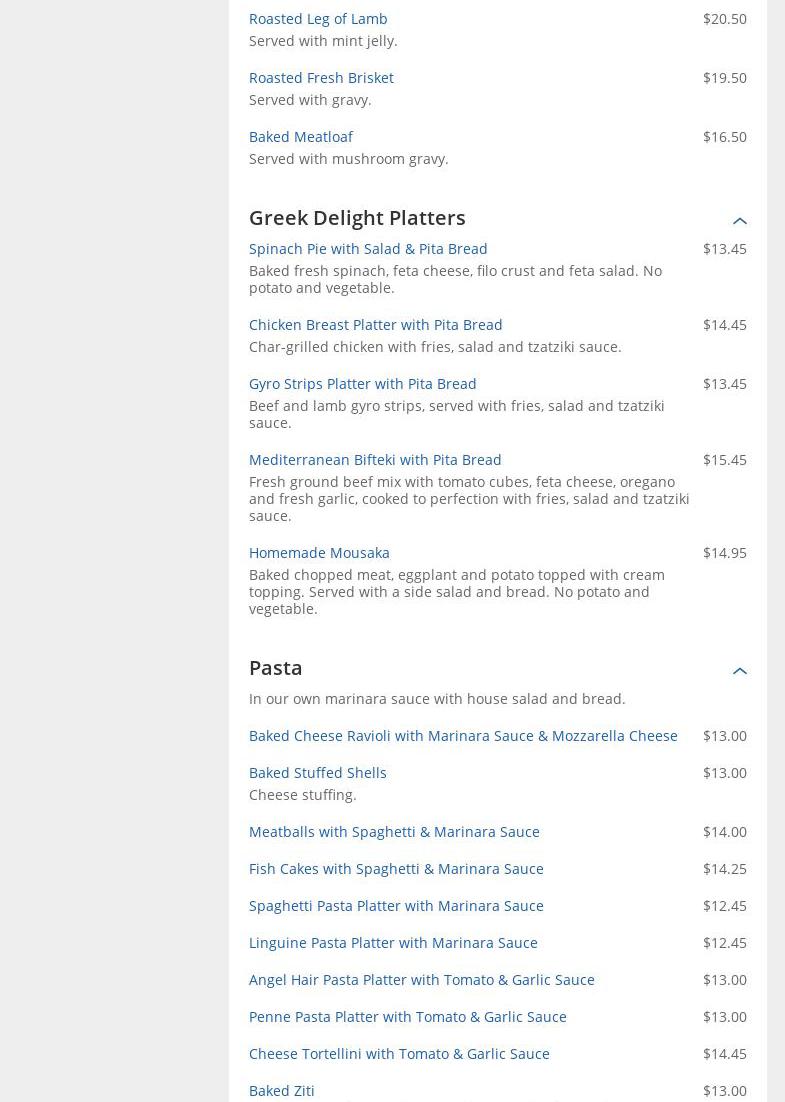Screen dimensions: 785x1102
Task: Select Gyro Strips Platter with Pita Bread
Action: (362, 384)
